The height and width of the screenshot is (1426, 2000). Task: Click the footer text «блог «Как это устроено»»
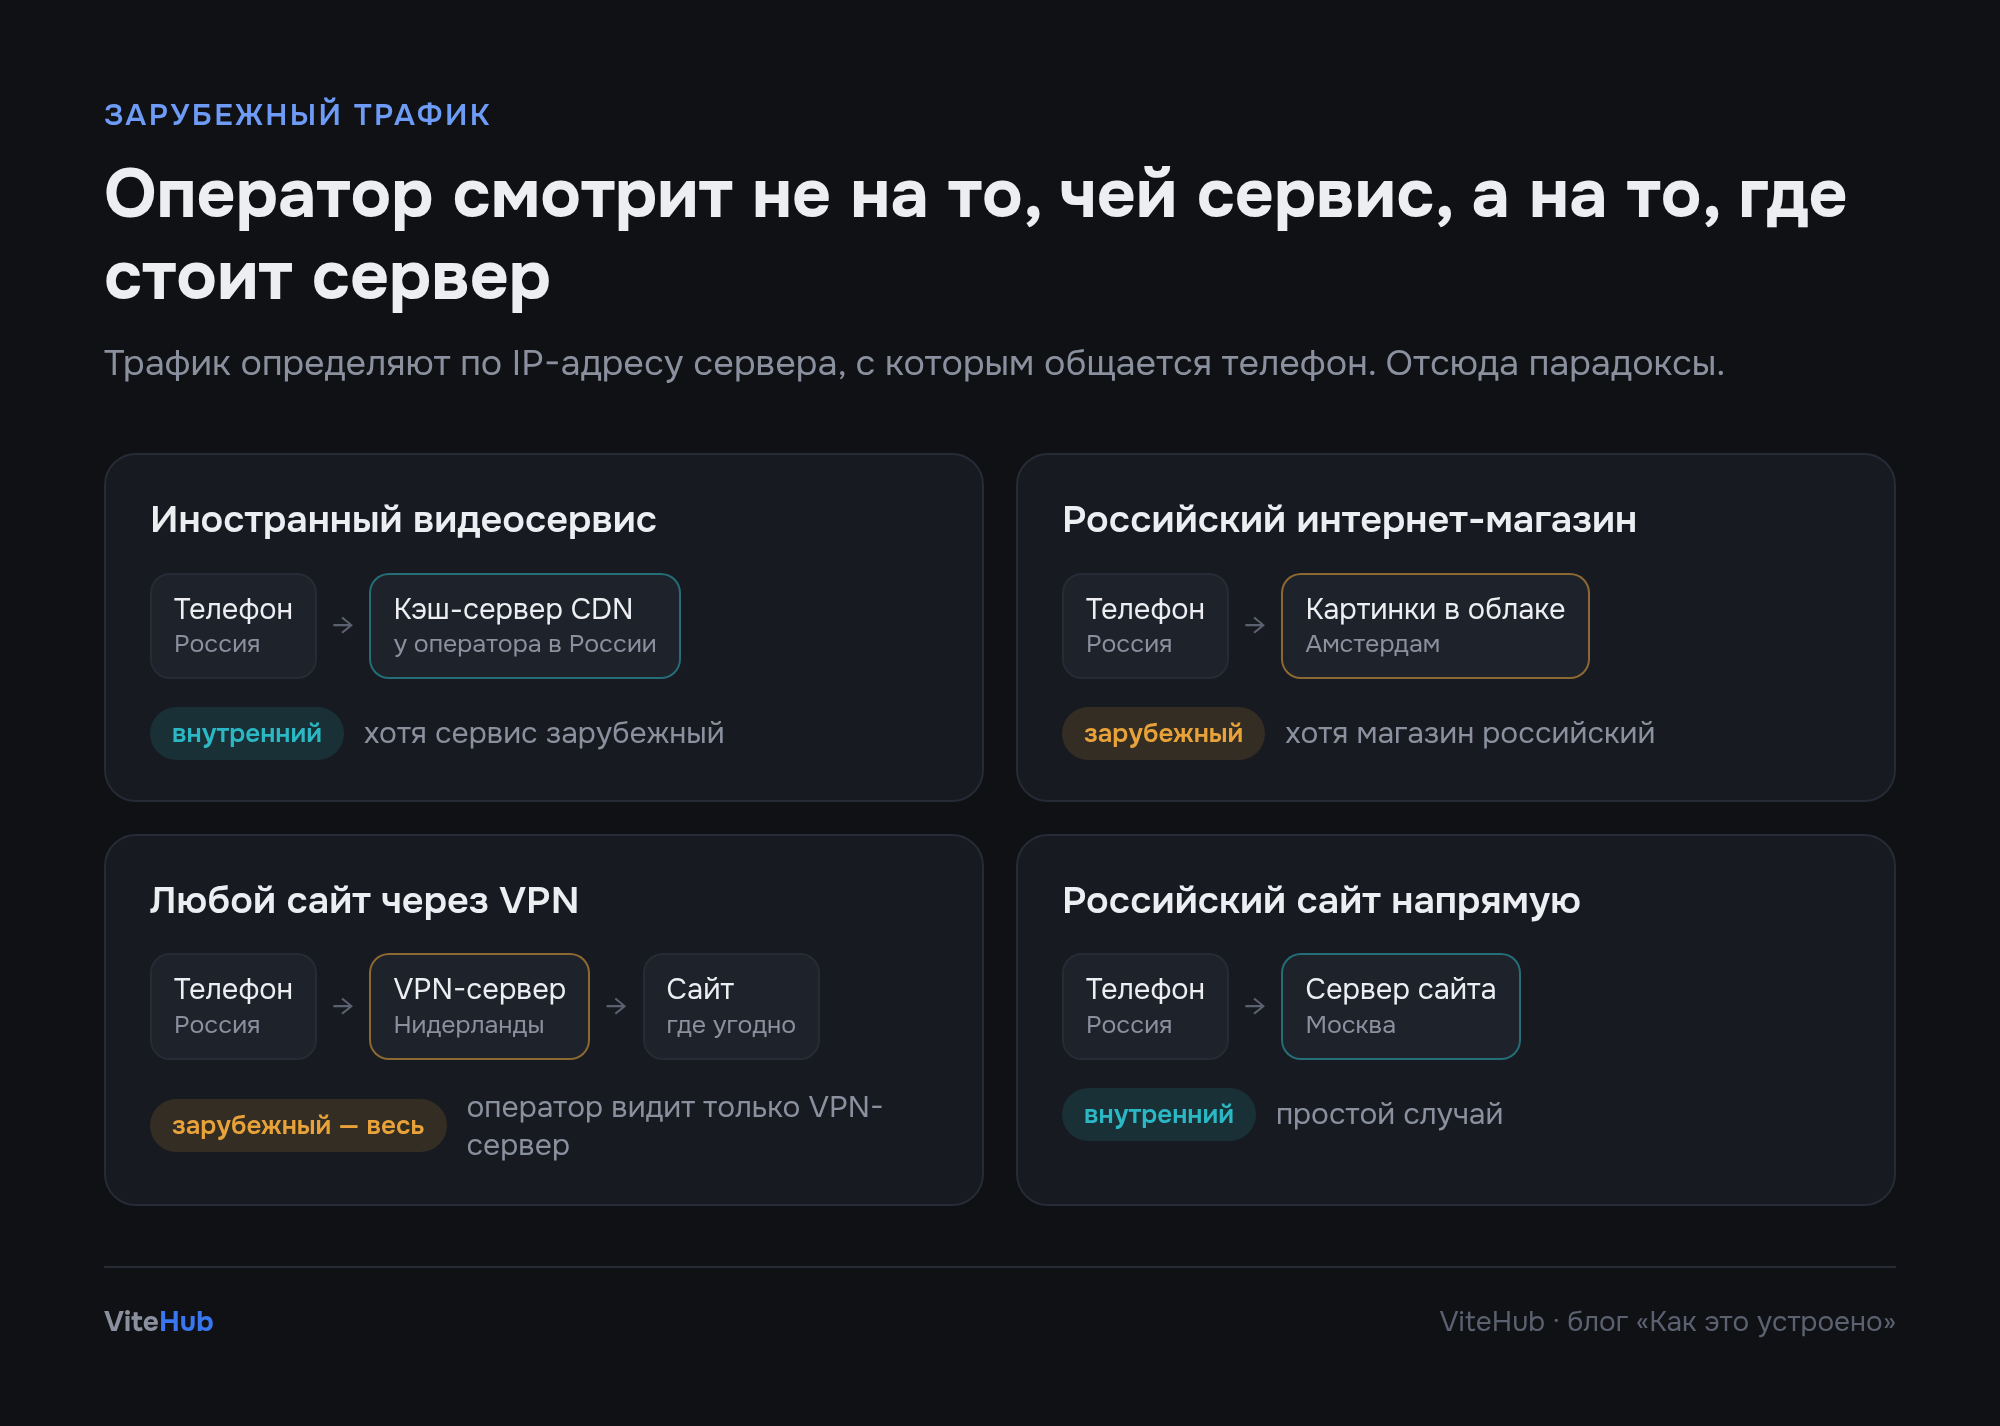coord(1731,1322)
